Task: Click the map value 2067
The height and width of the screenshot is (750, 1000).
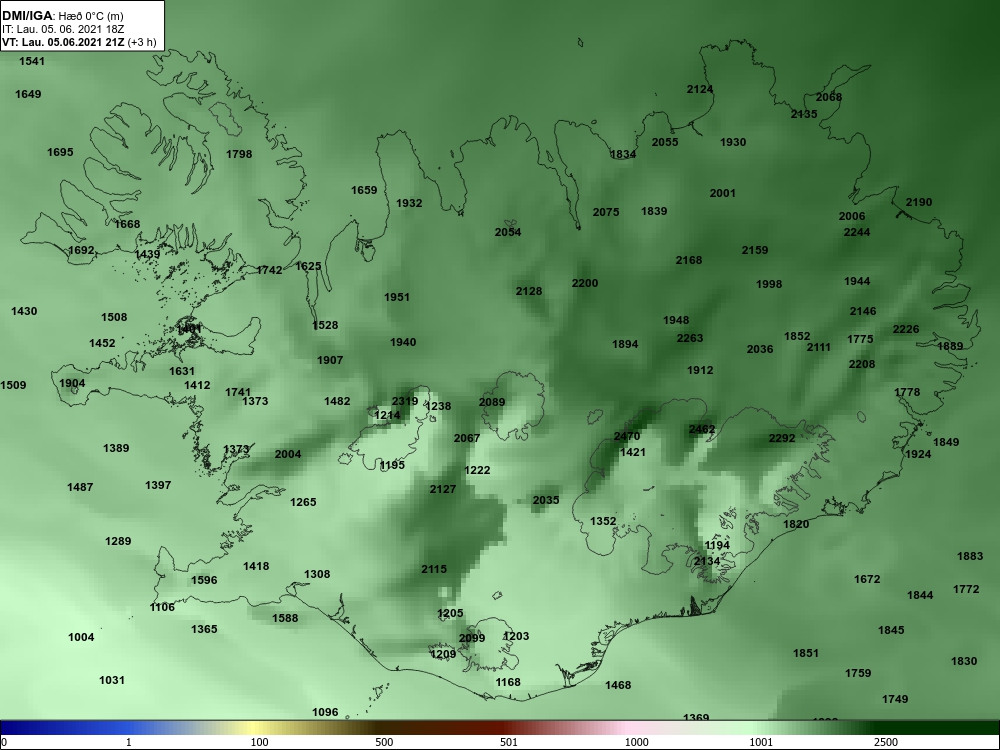Action: [467, 438]
